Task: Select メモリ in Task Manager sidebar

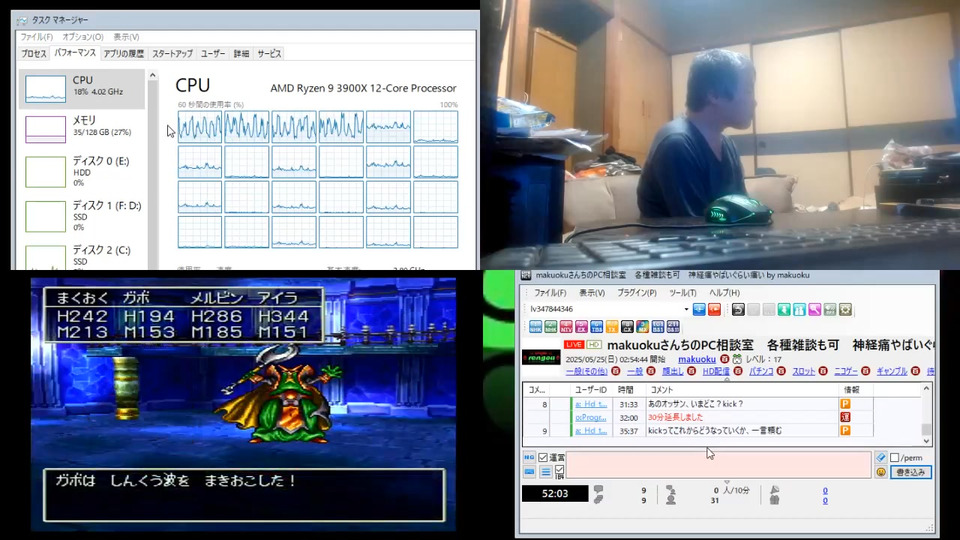Action: click(82, 129)
